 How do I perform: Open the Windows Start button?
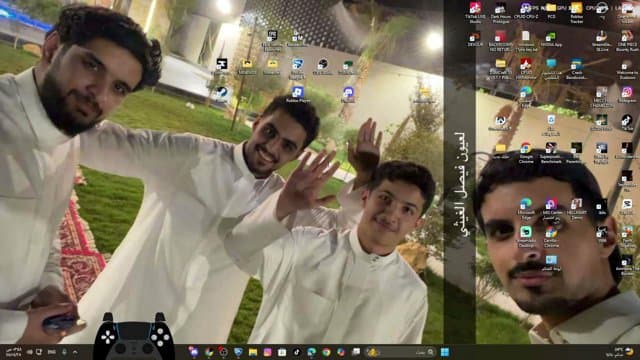coord(445,352)
